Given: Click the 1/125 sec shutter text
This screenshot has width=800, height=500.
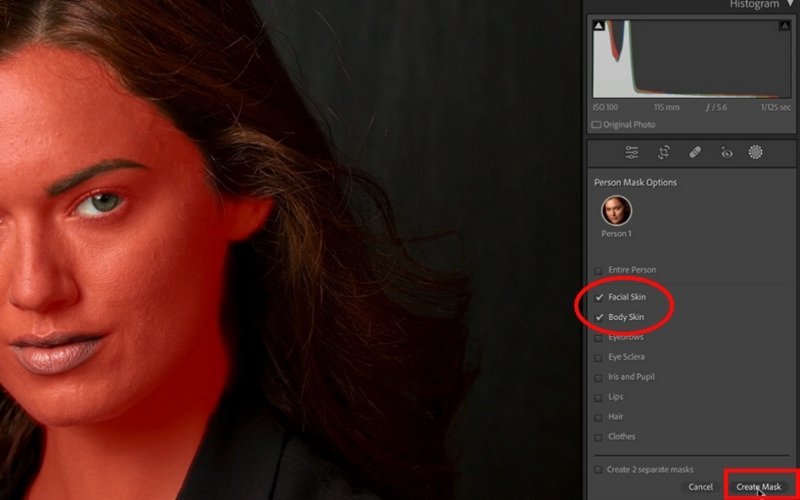Looking at the screenshot, I should (776, 108).
